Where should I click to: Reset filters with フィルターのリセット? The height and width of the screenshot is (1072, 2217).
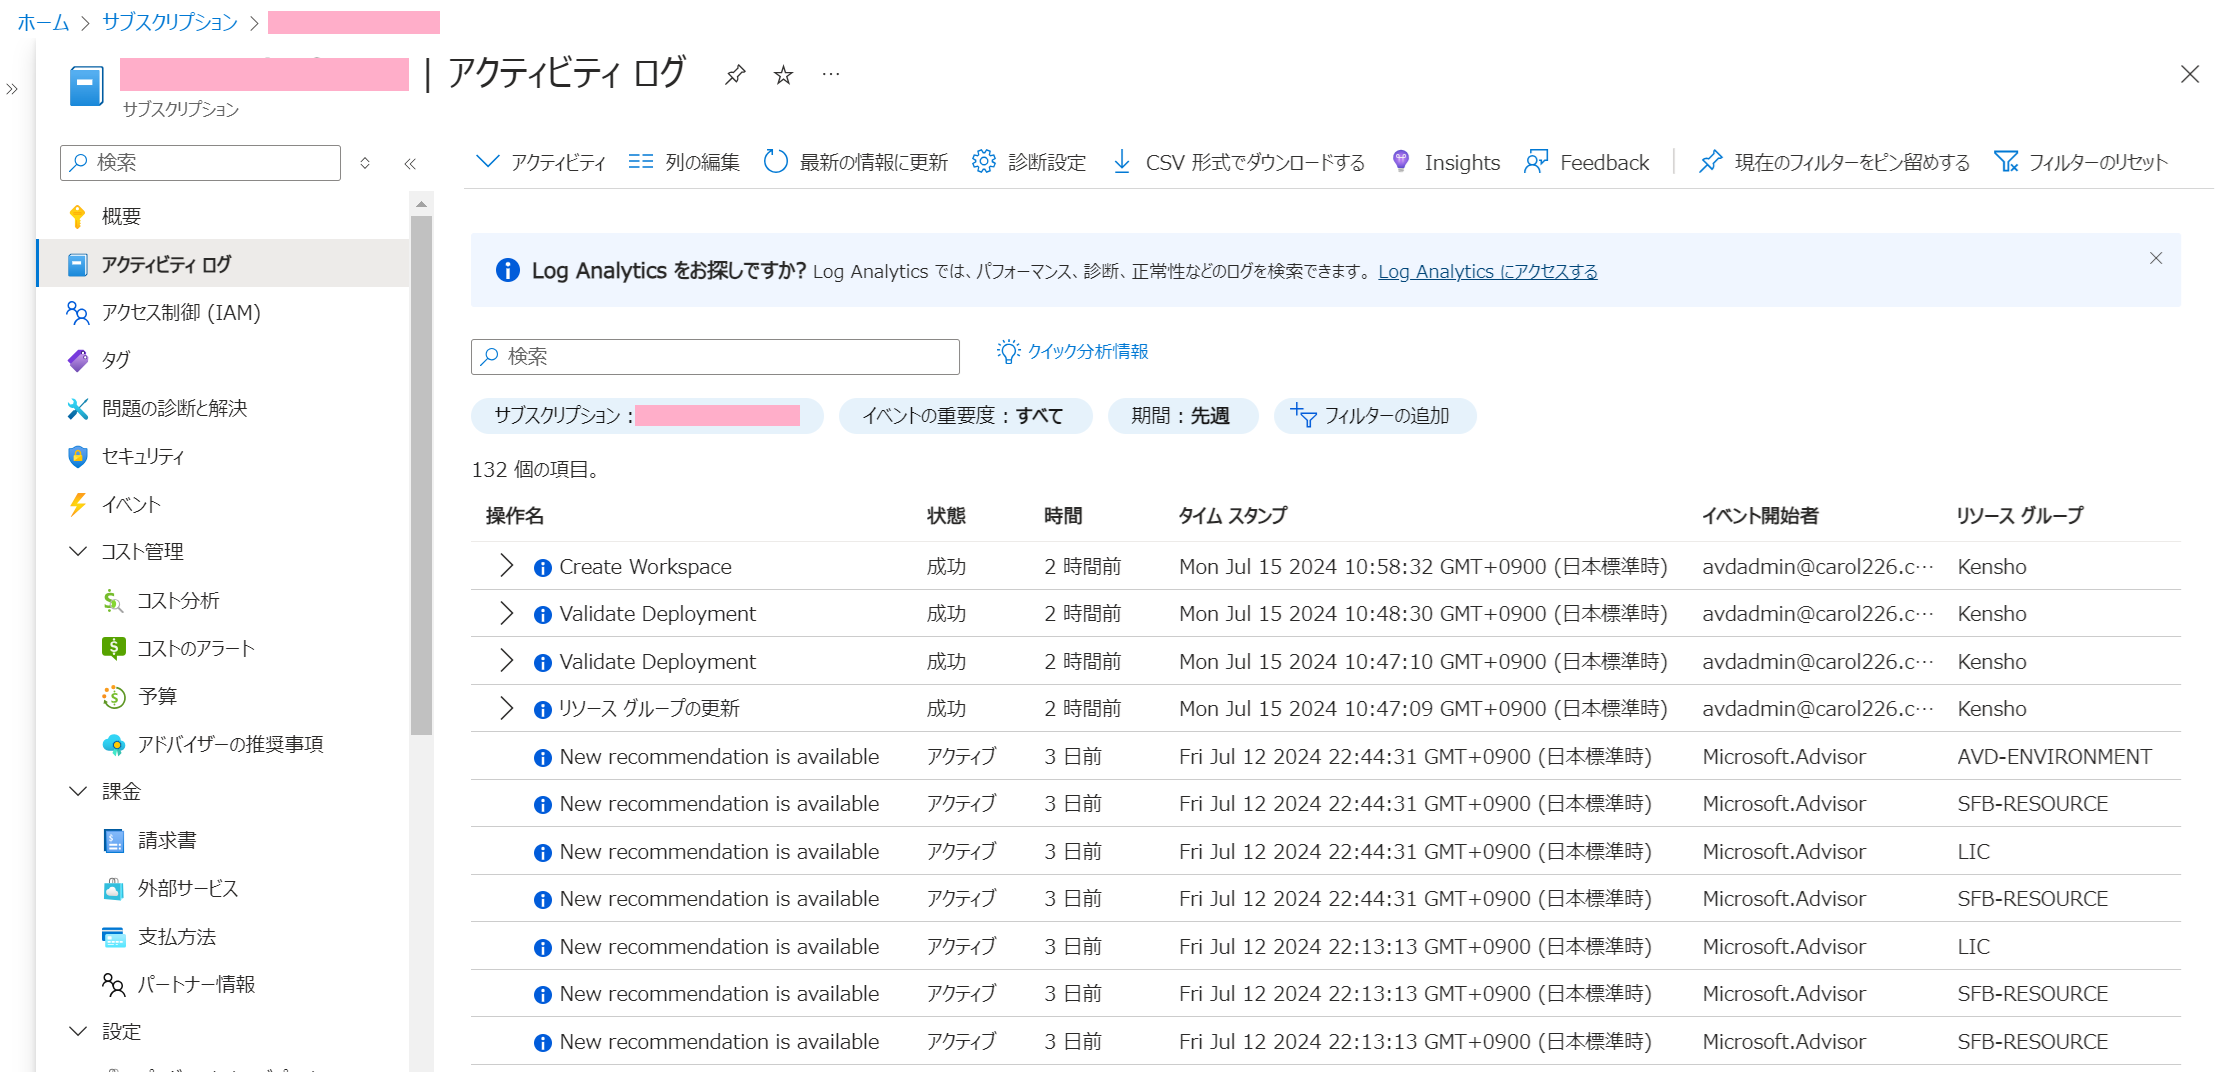(x=2081, y=162)
